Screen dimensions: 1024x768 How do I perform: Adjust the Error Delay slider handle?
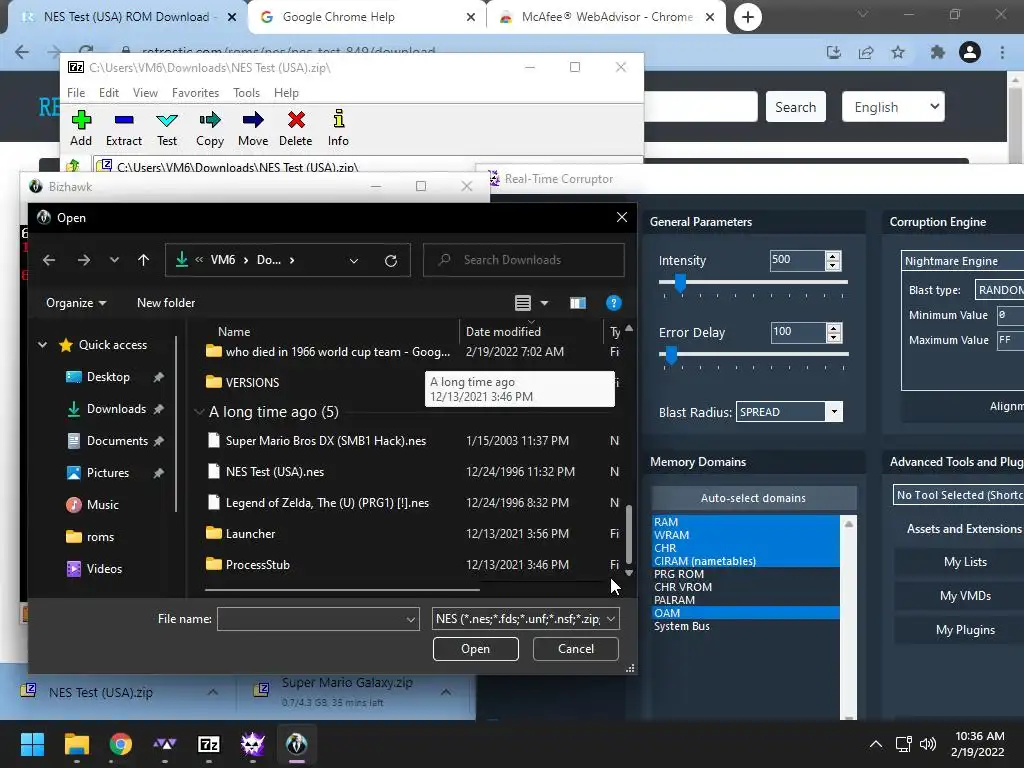[x=671, y=355]
